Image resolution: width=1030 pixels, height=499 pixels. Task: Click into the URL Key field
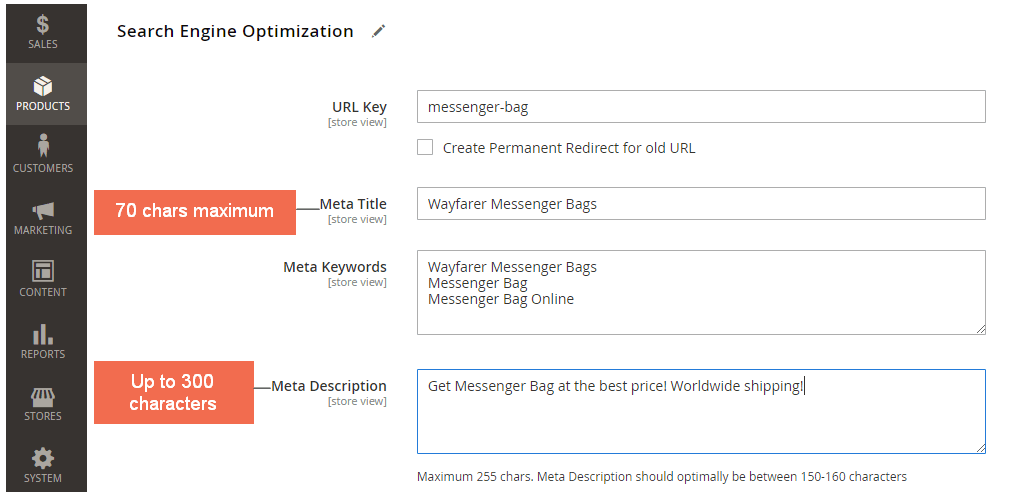700,107
